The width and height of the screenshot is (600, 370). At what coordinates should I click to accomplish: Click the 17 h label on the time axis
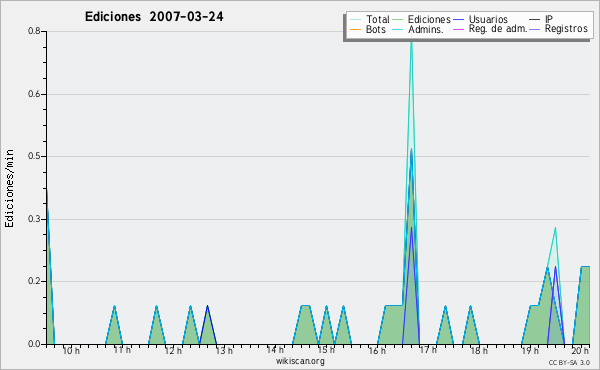pos(428,350)
